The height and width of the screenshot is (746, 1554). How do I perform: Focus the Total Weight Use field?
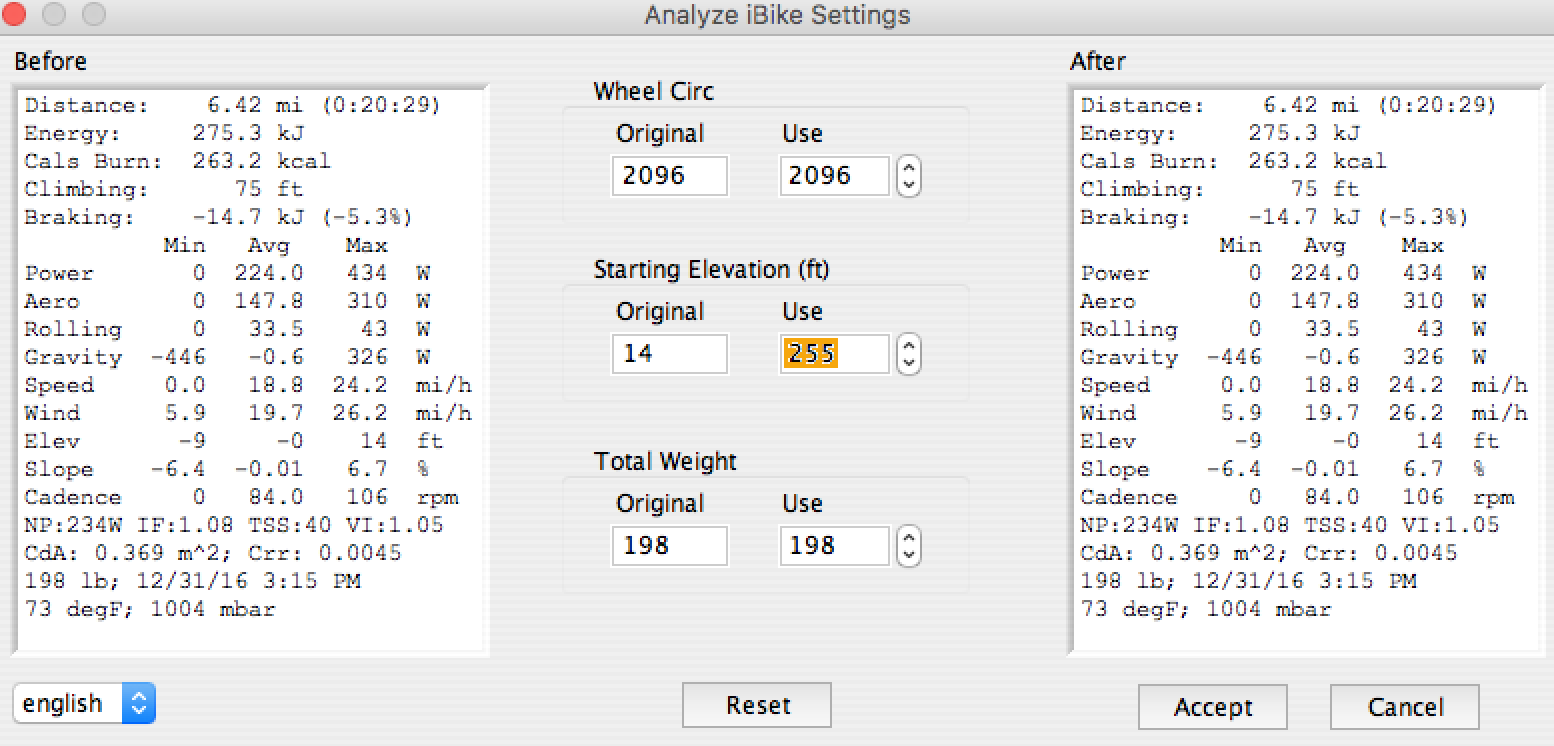(834, 546)
